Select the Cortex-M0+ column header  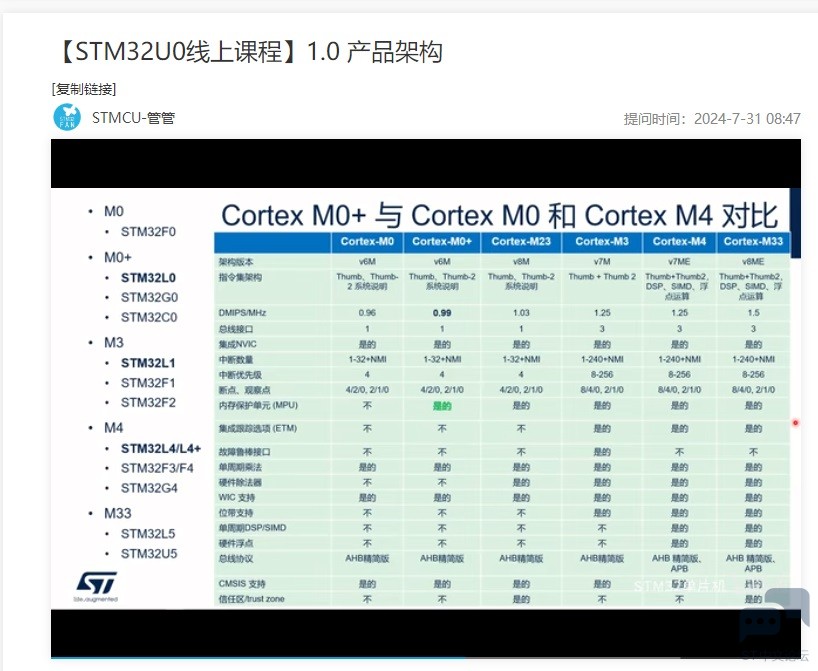pyautogui.click(x=442, y=241)
